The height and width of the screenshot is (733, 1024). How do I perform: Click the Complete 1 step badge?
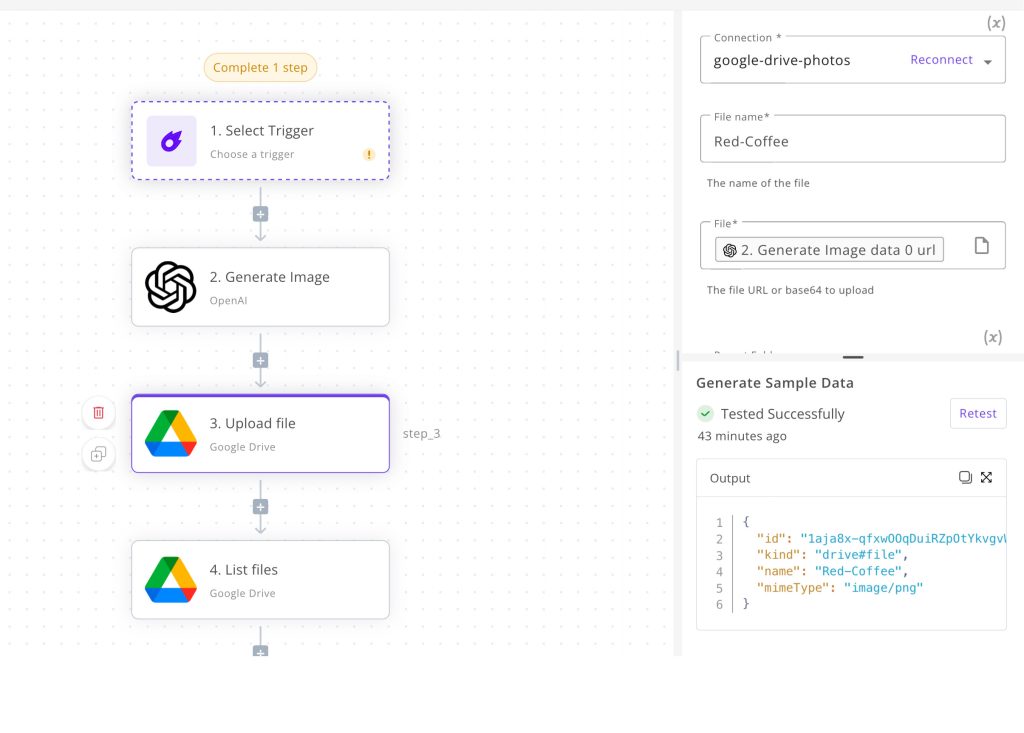260,67
